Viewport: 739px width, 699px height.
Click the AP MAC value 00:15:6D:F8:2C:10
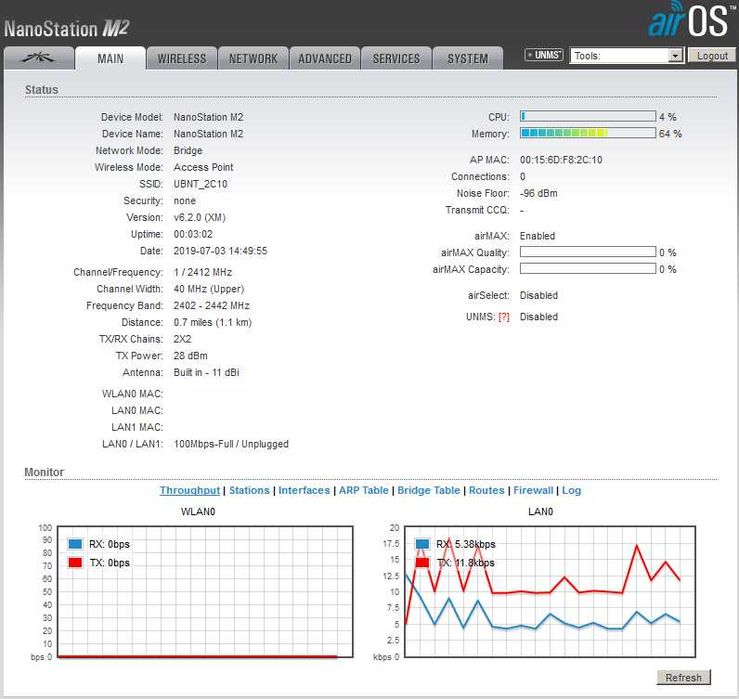tap(561, 160)
